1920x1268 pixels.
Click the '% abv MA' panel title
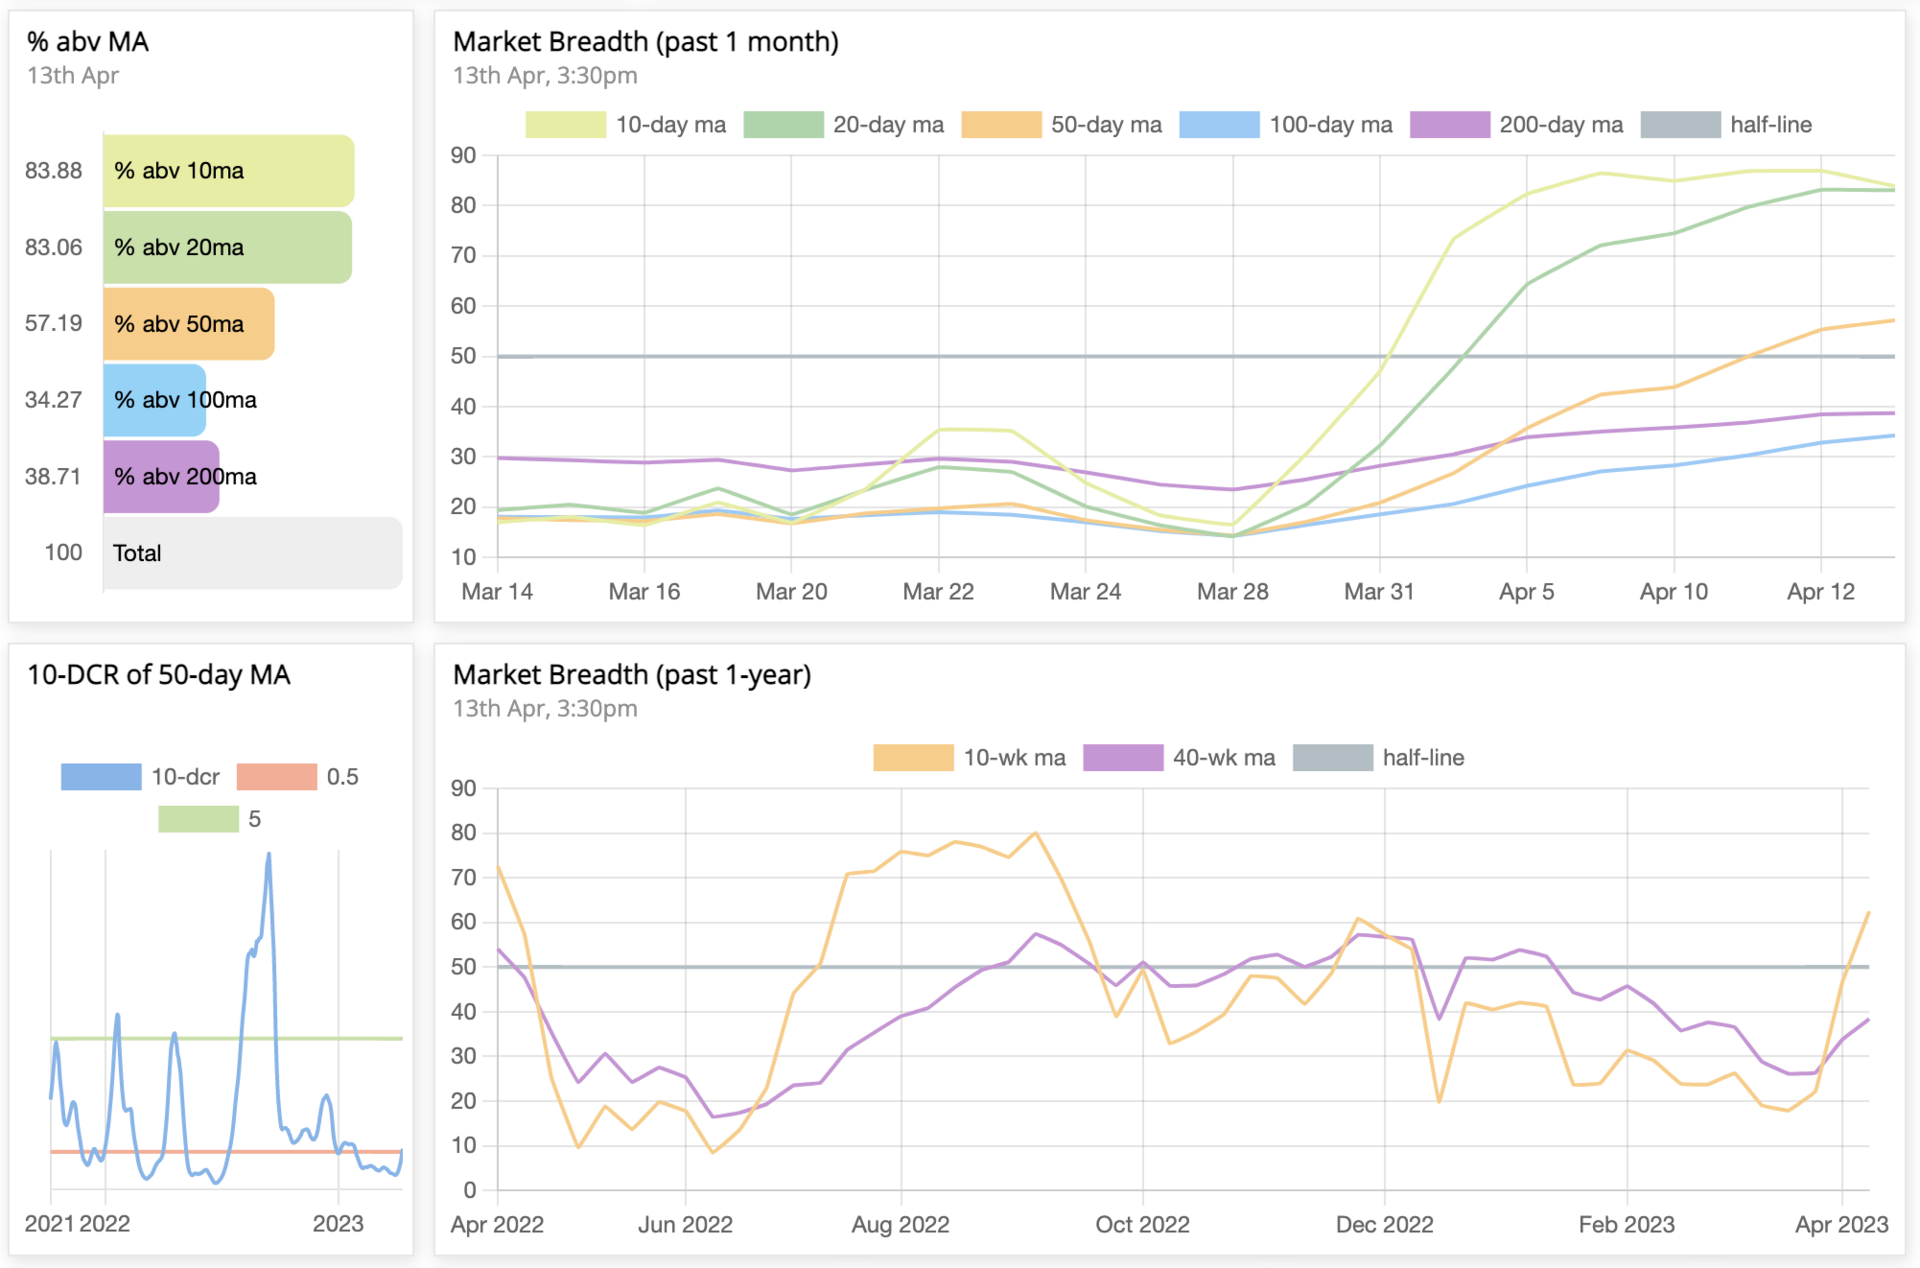[x=88, y=42]
